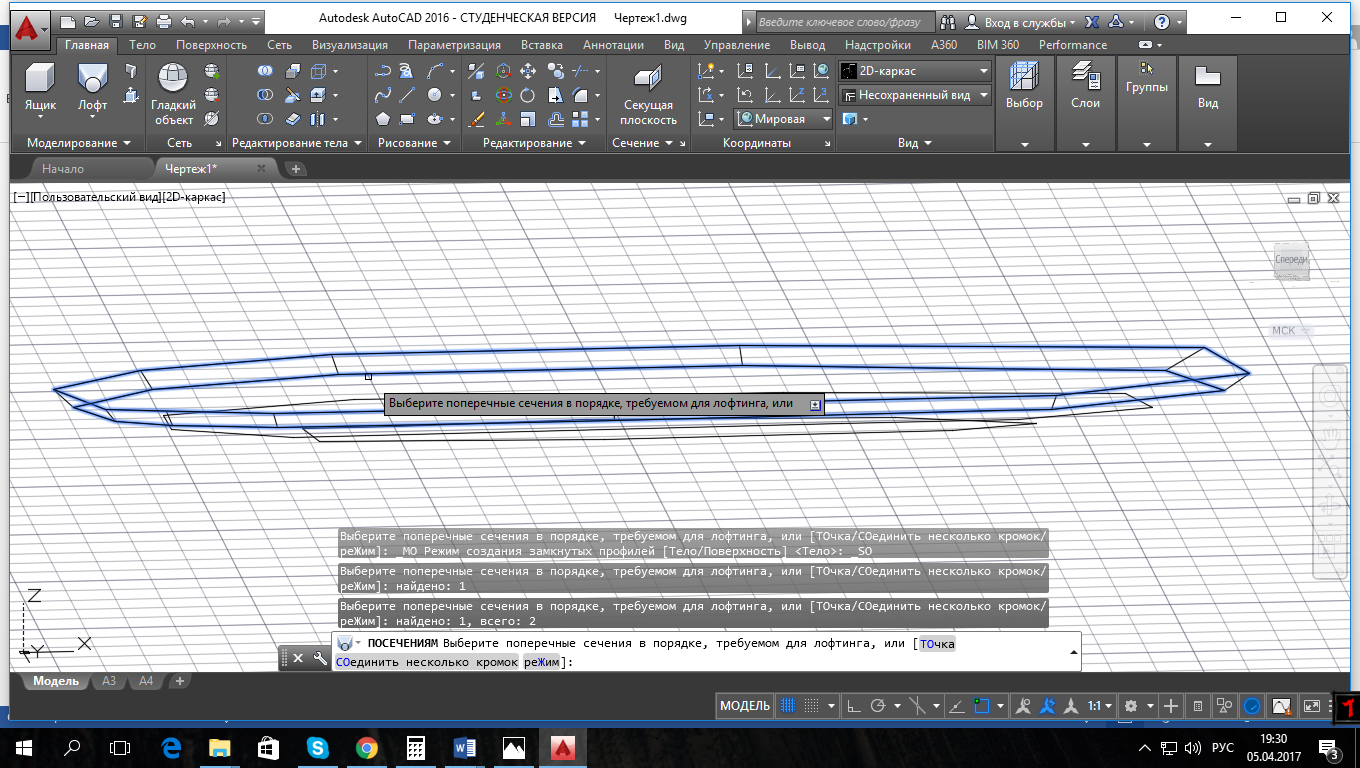Open Google Chrome from the taskbar
The image size is (1360, 768).
[366, 747]
